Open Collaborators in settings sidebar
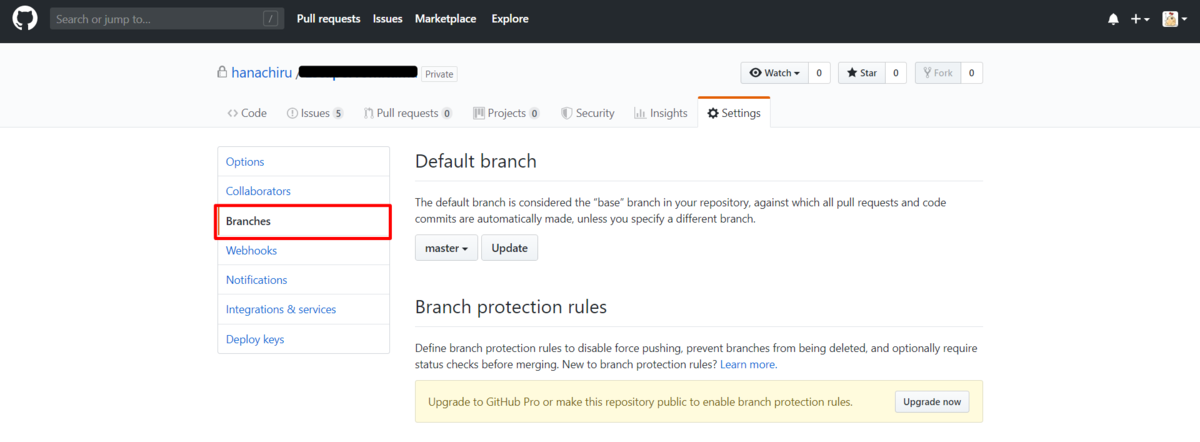This screenshot has height=442, width=1200. click(303, 191)
